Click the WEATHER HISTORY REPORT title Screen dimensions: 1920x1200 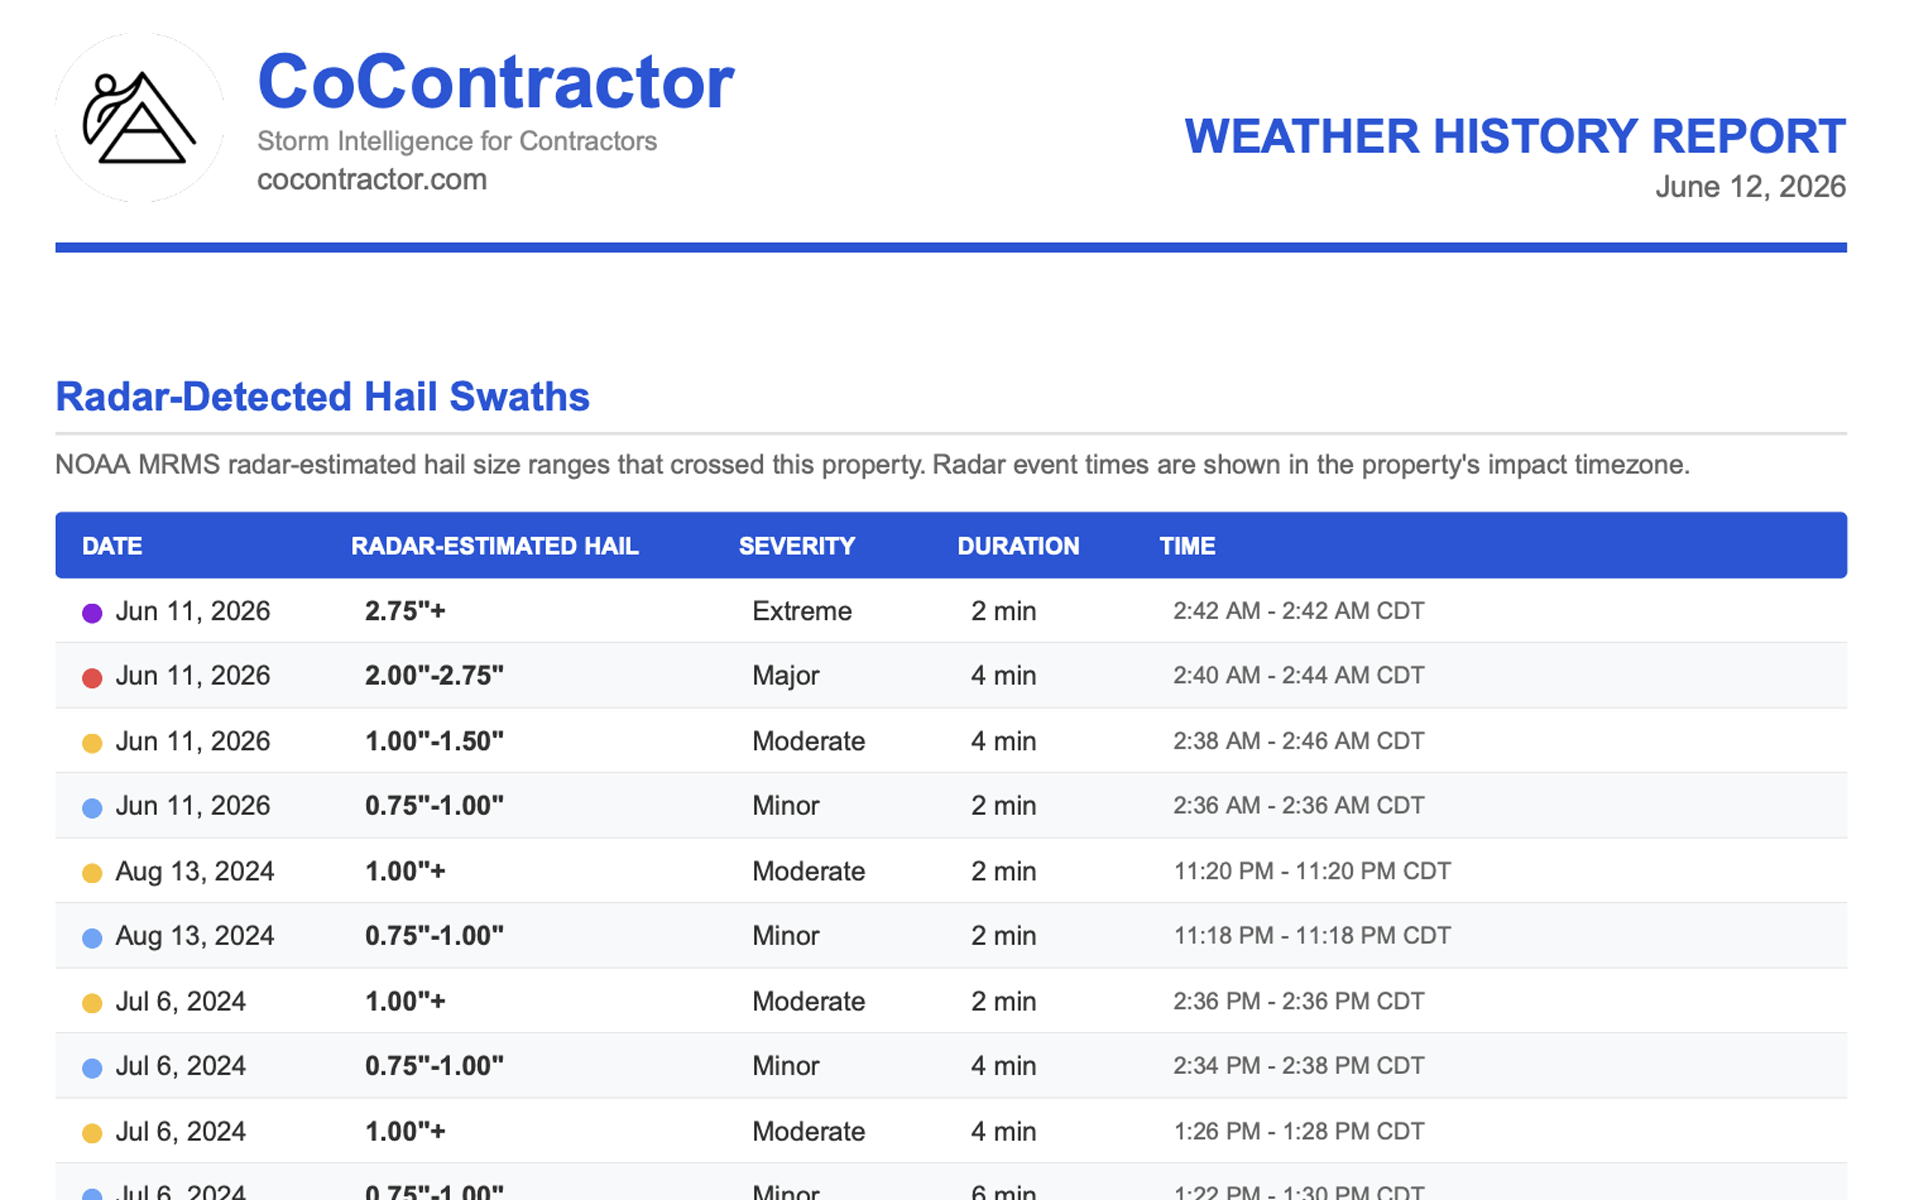(x=1515, y=136)
